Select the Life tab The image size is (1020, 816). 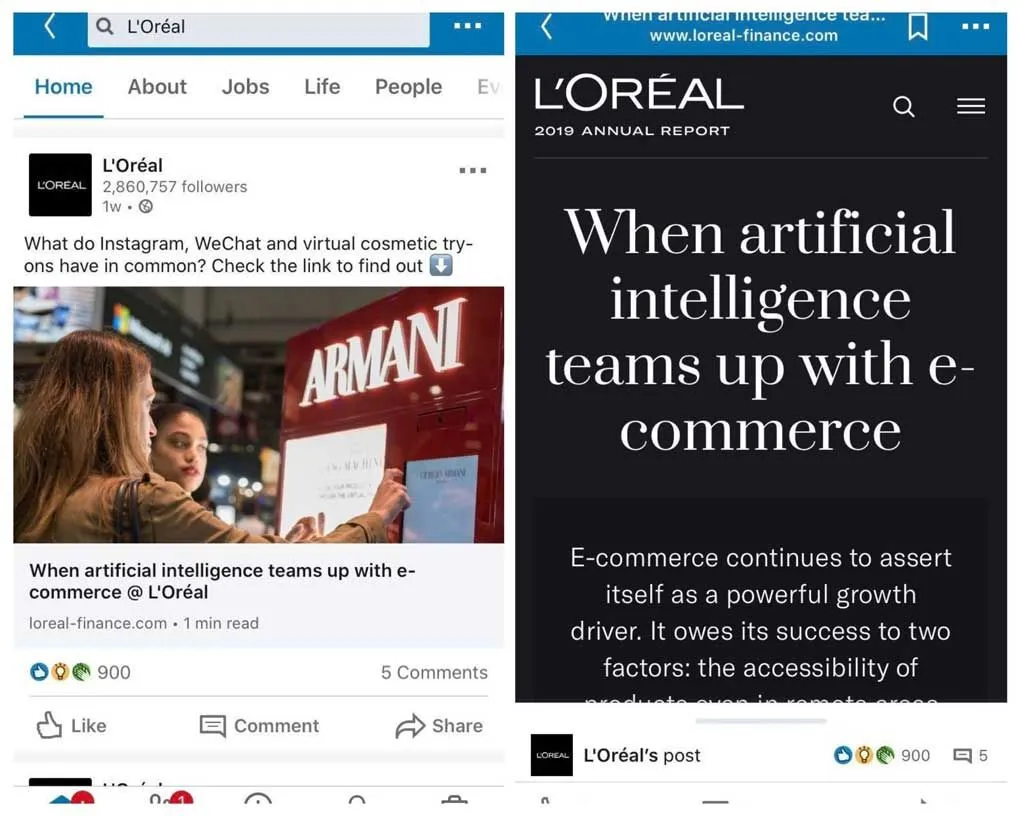[322, 87]
